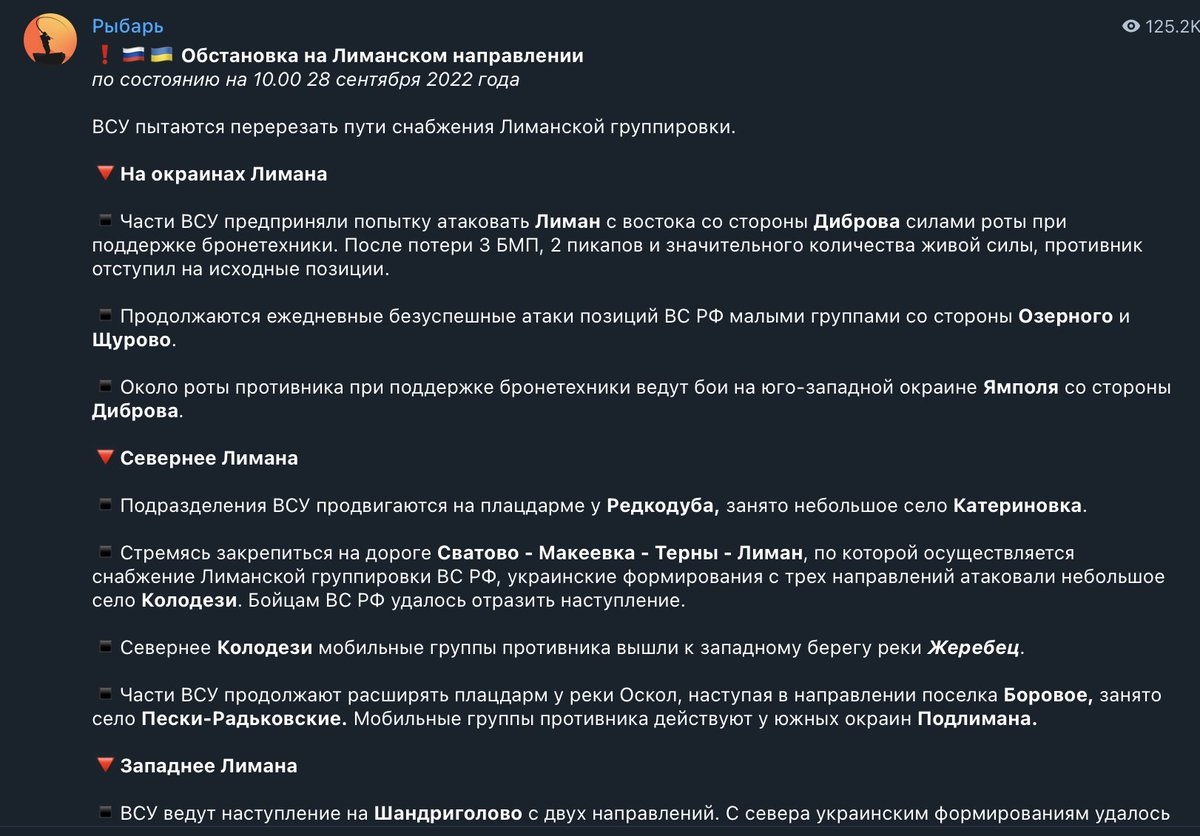This screenshot has width=1200, height=836.
Task: Click the Ukrainian flag emoji
Action: pos(162,56)
